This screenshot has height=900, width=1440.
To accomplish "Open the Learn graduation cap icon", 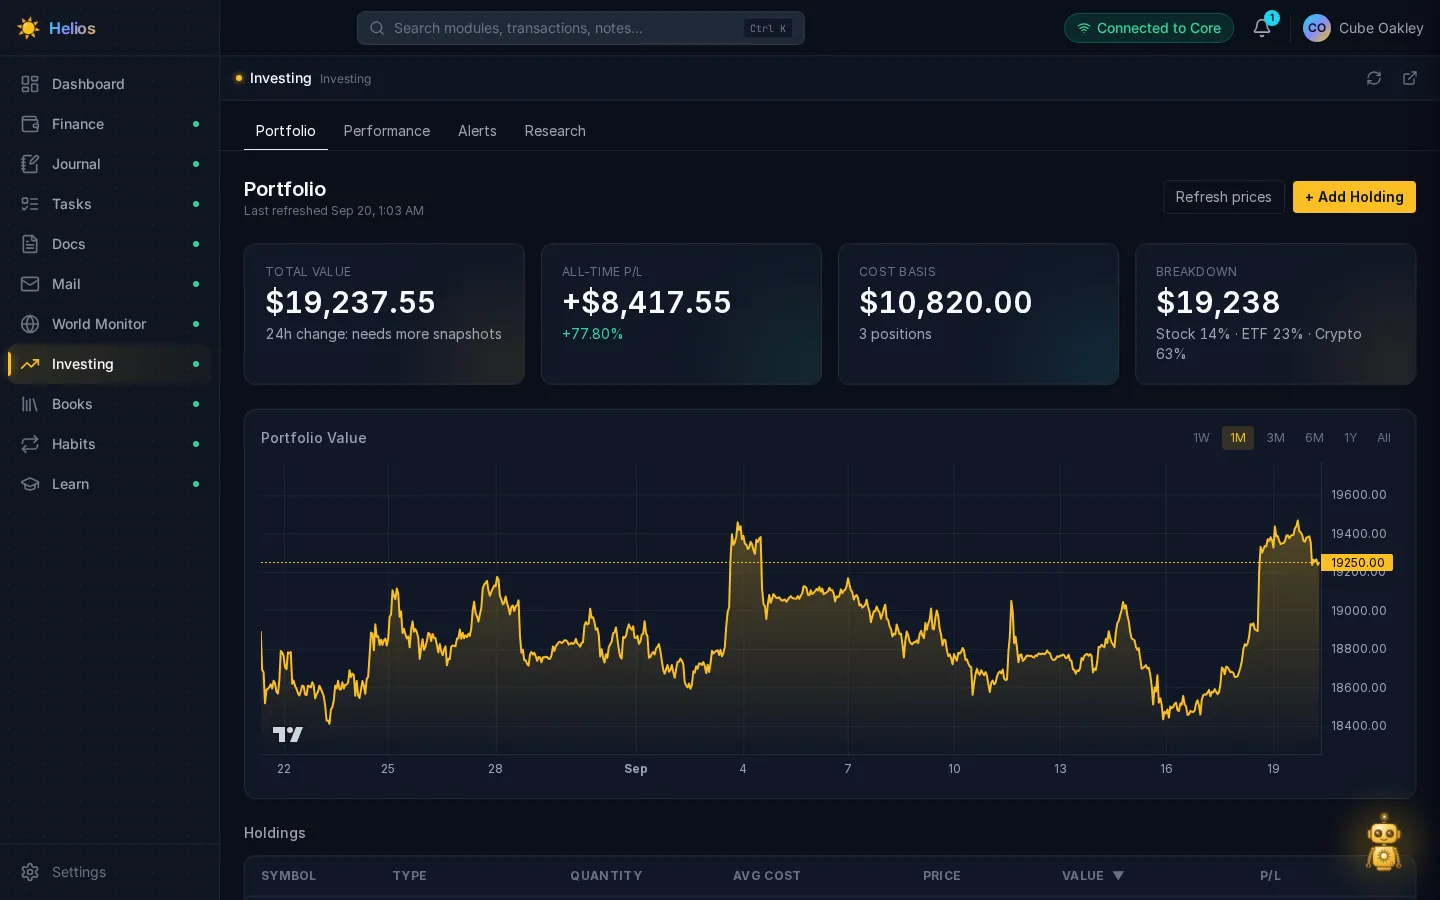I will [30, 484].
